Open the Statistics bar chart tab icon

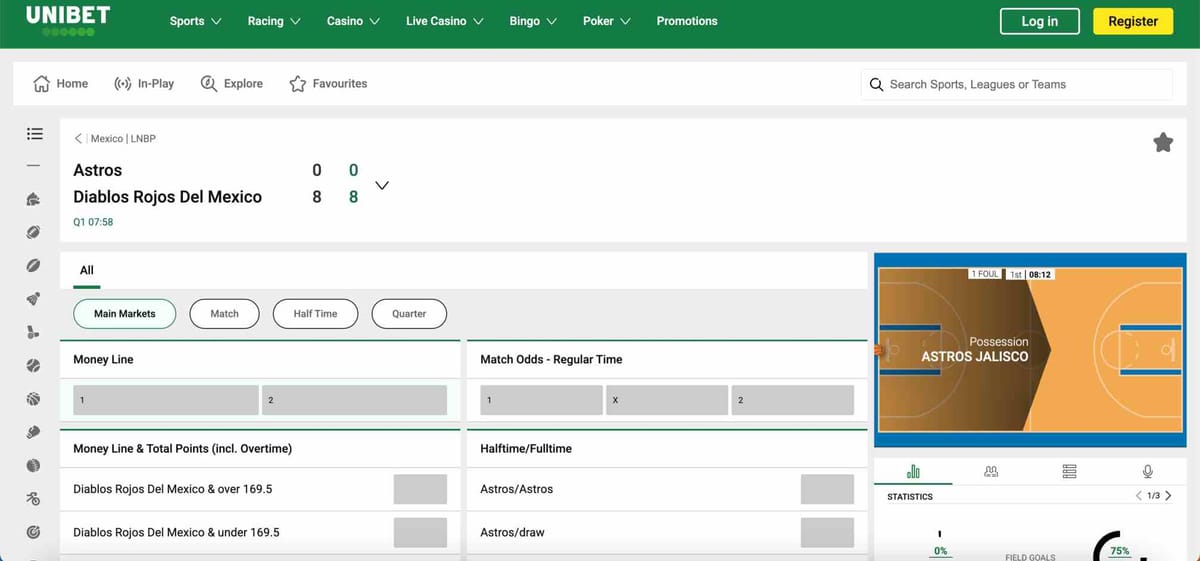(x=913, y=471)
